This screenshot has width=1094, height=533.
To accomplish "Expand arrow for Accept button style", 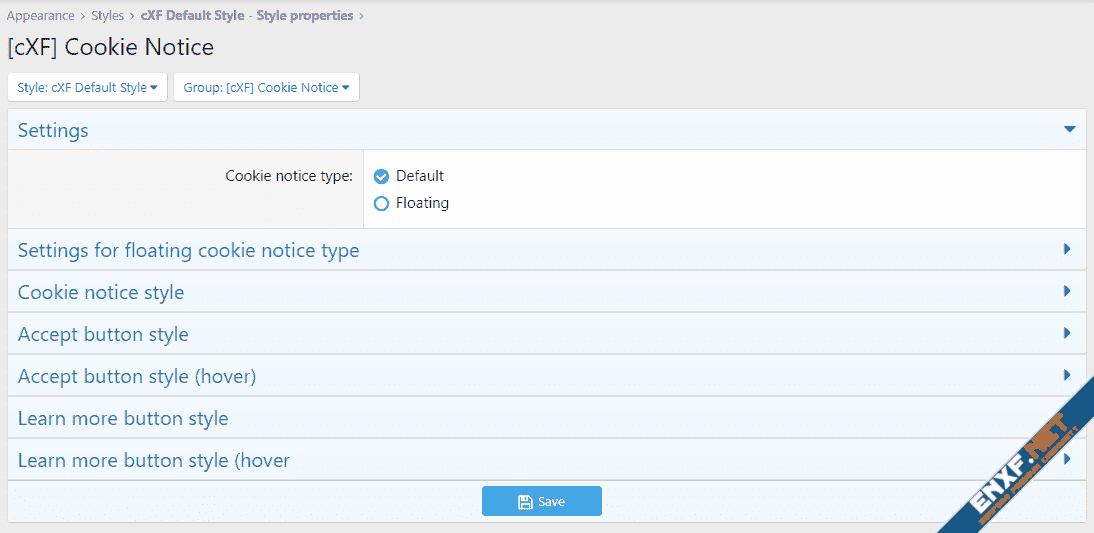I will coord(1067,333).
